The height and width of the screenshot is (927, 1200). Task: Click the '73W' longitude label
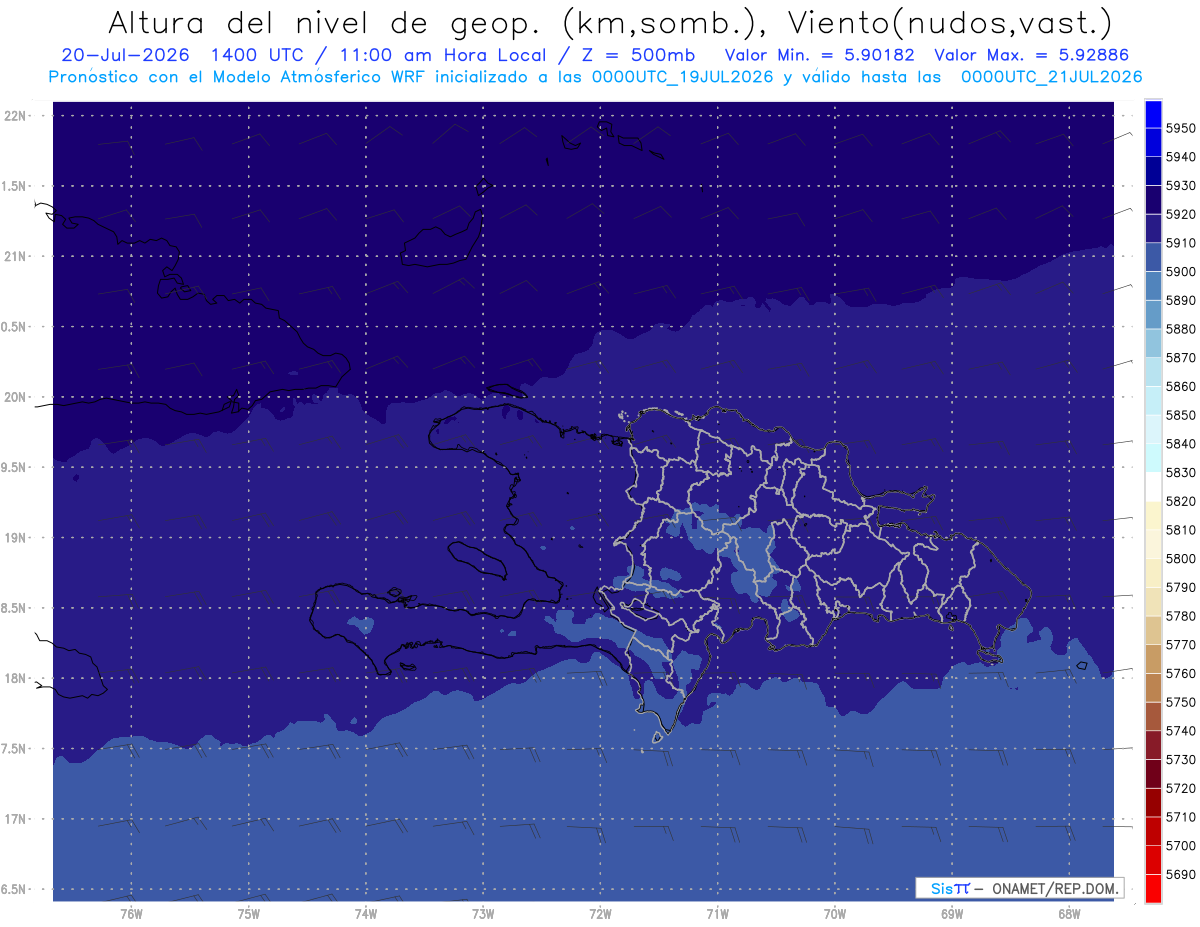click(x=483, y=913)
